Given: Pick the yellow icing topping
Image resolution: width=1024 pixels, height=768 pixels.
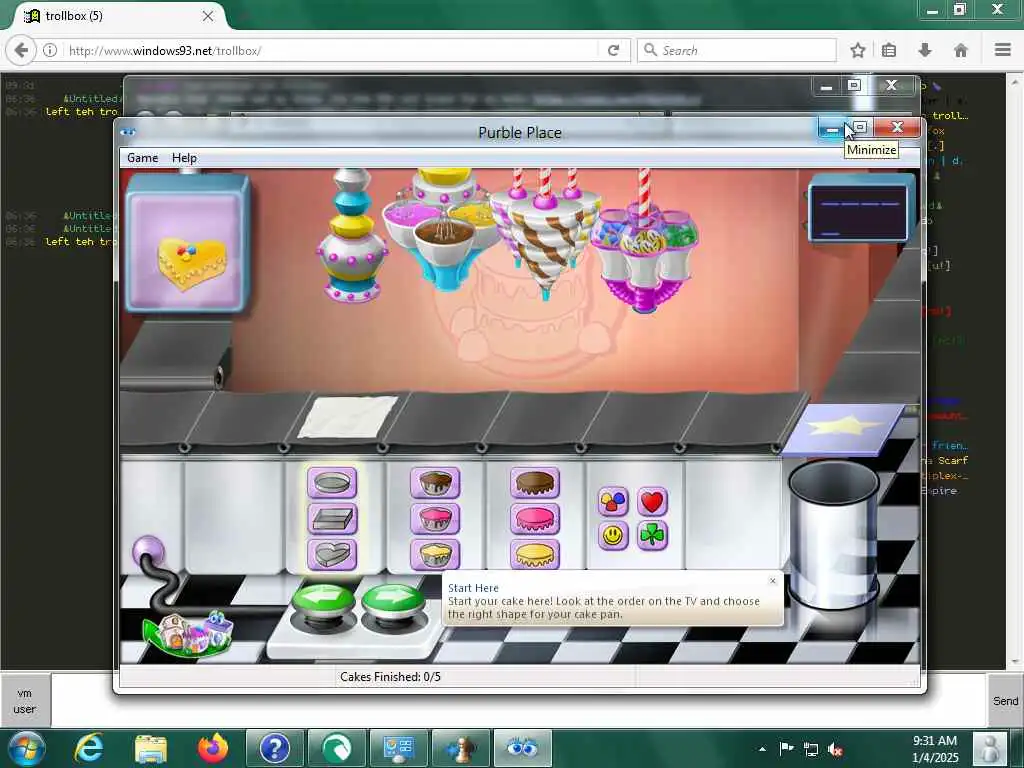Looking at the screenshot, I should click(535, 554).
